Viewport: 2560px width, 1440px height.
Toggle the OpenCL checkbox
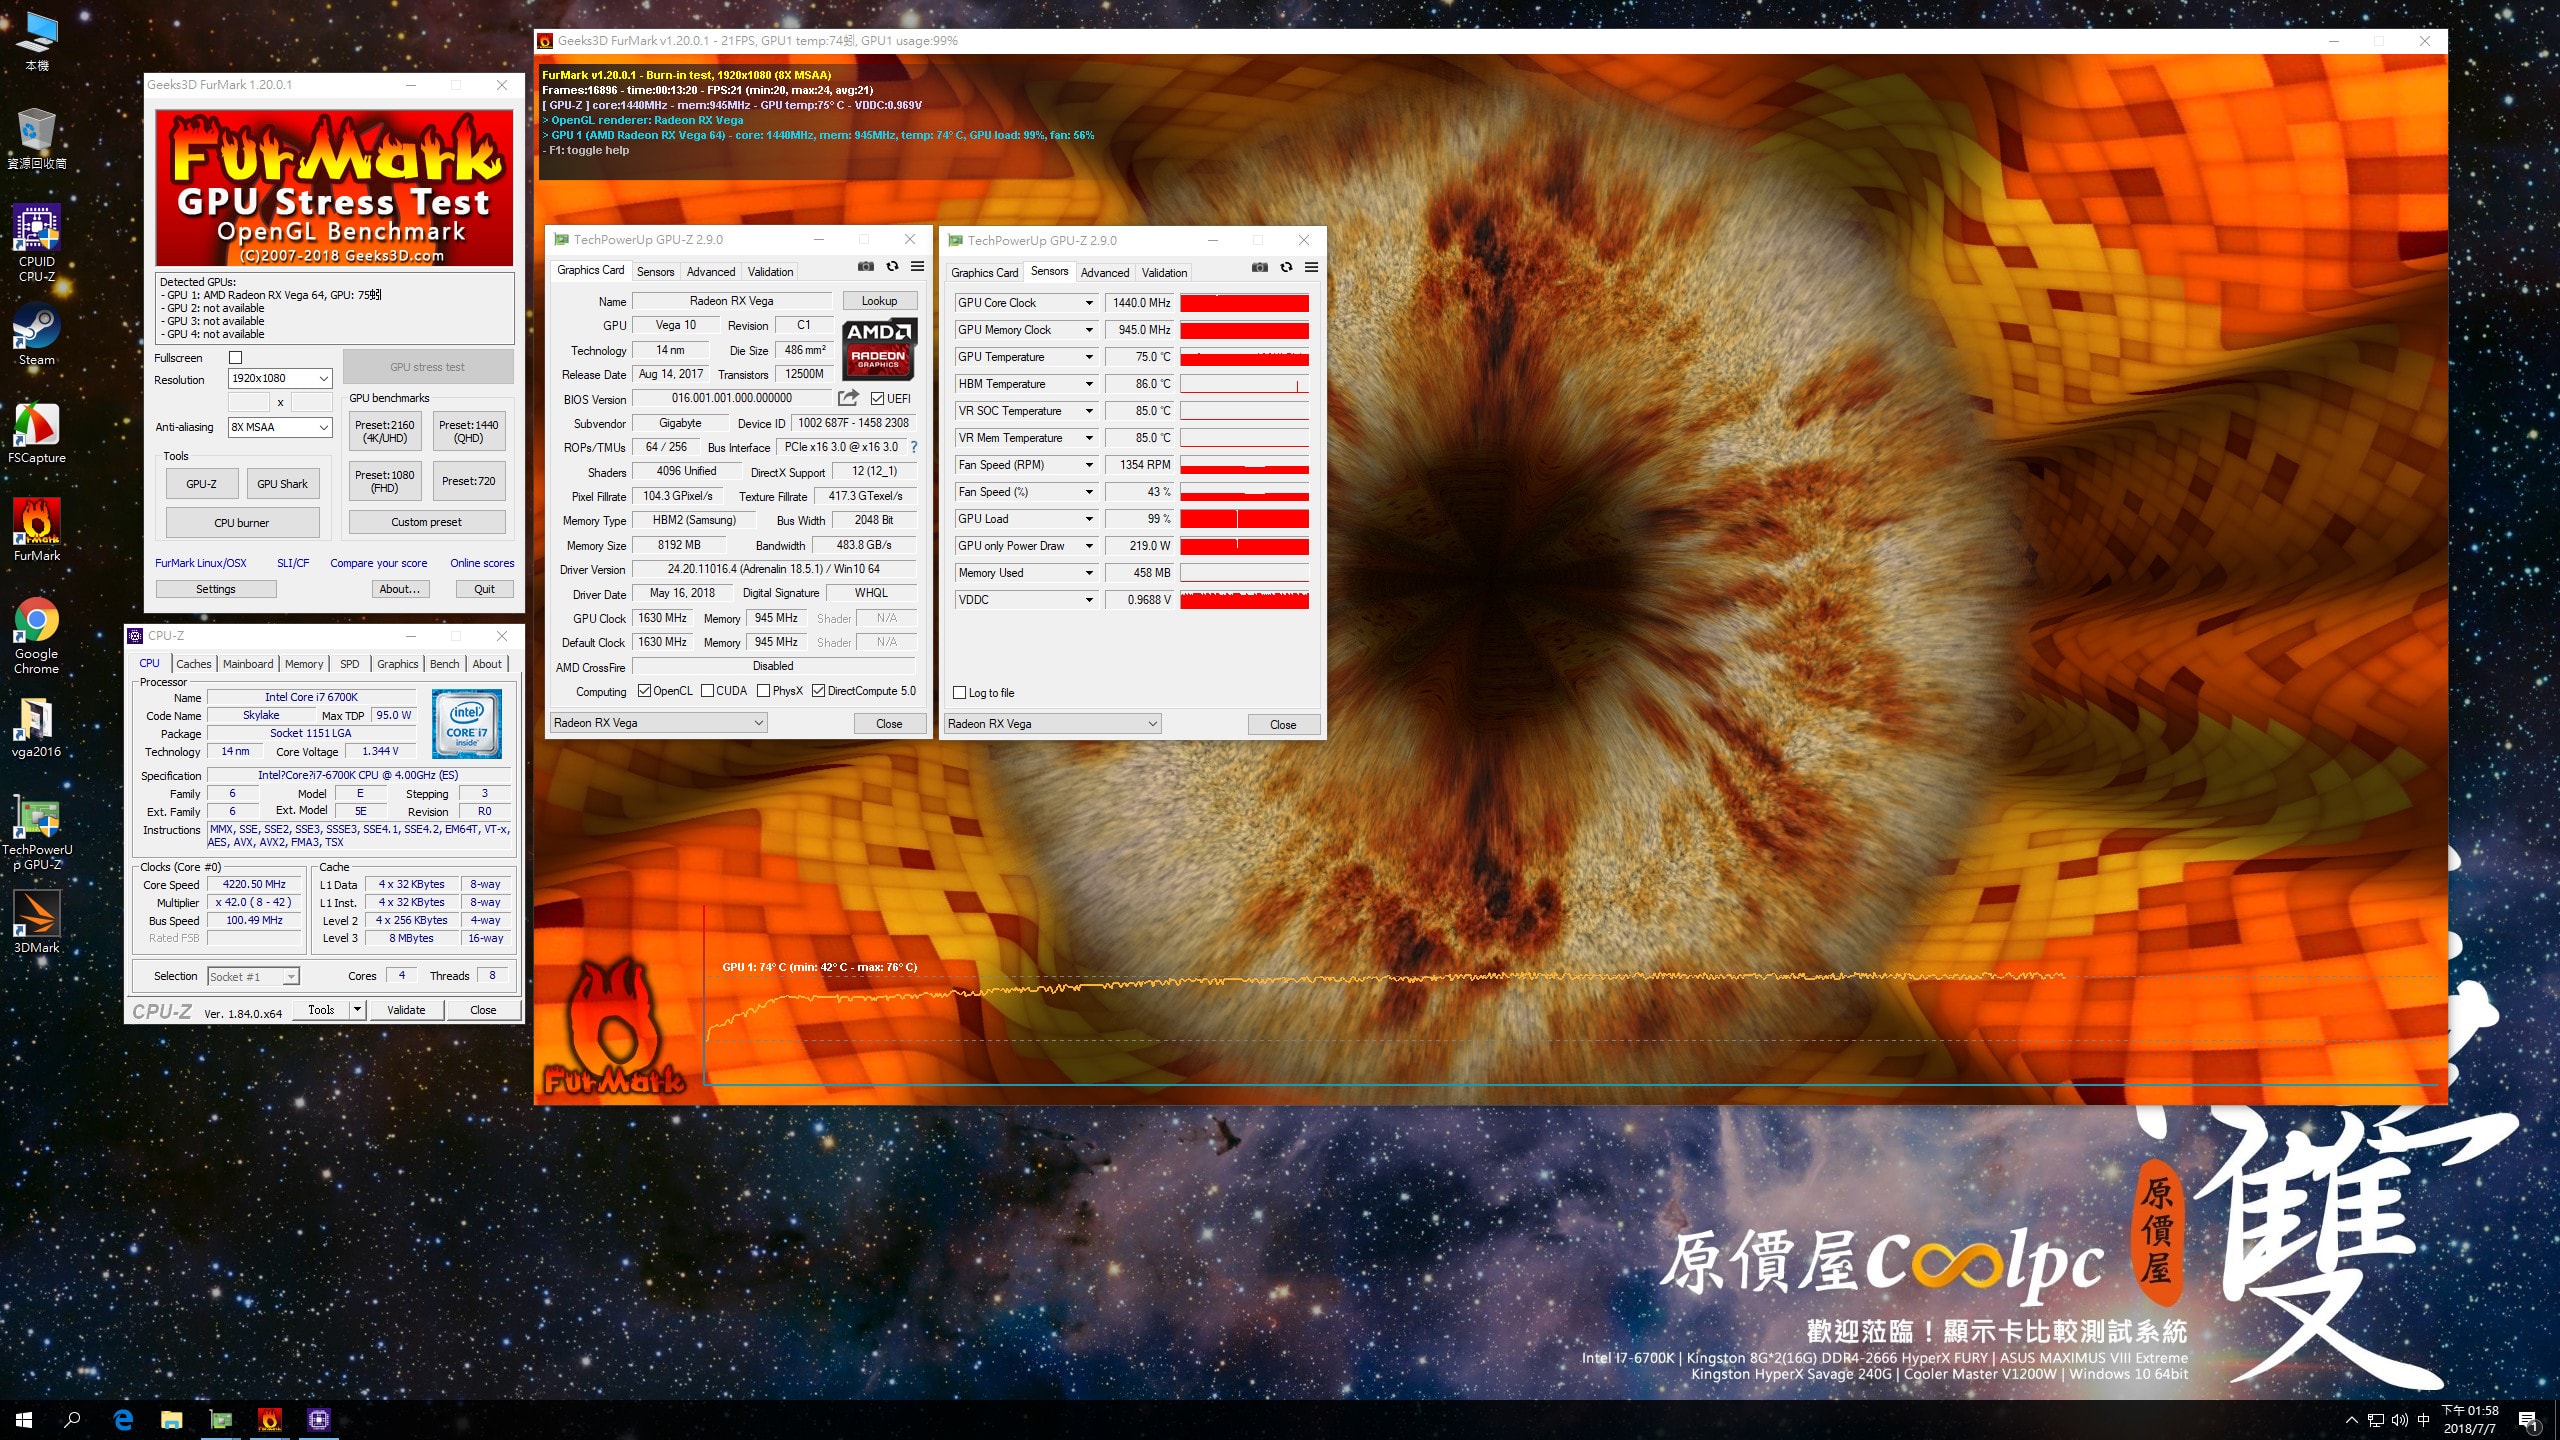pos(645,691)
